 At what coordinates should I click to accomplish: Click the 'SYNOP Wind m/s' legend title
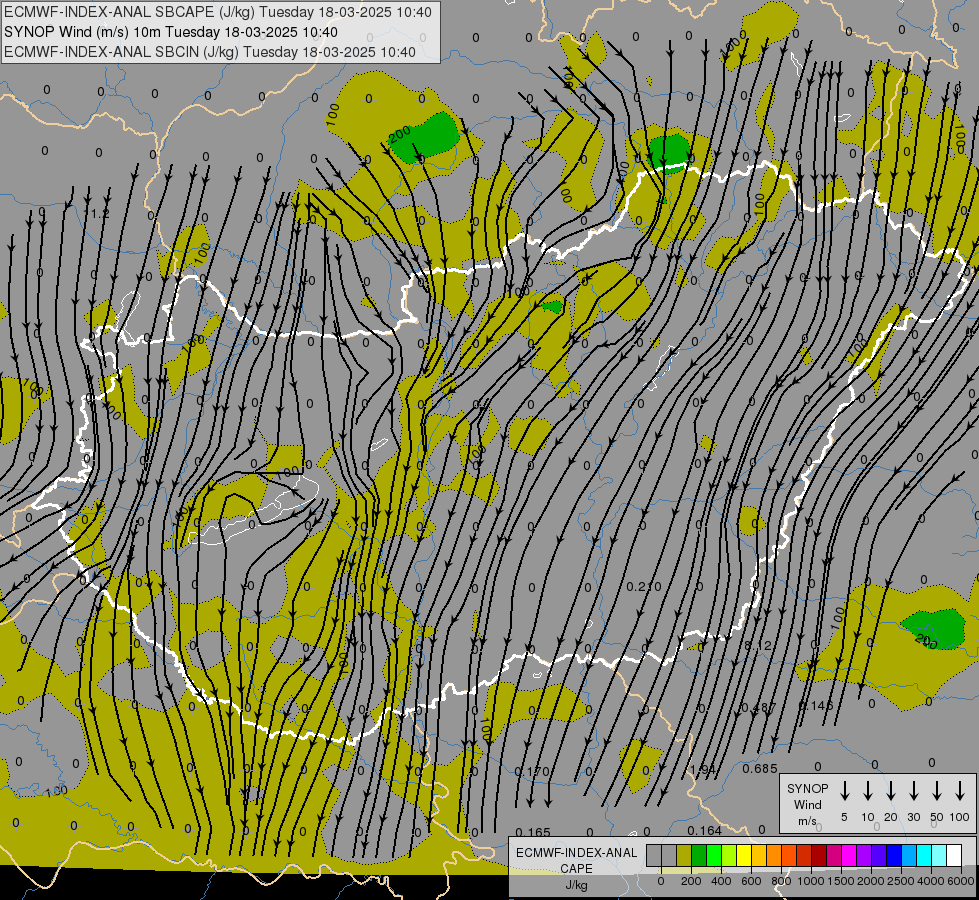tap(807, 804)
